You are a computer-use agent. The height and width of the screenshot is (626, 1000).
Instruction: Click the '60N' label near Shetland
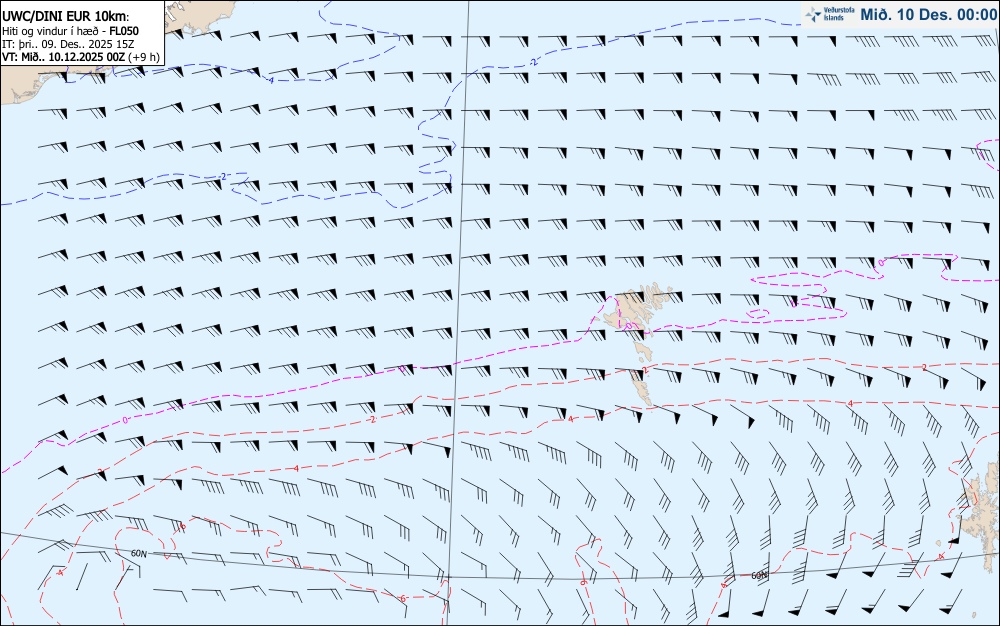[x=759, y=575]
